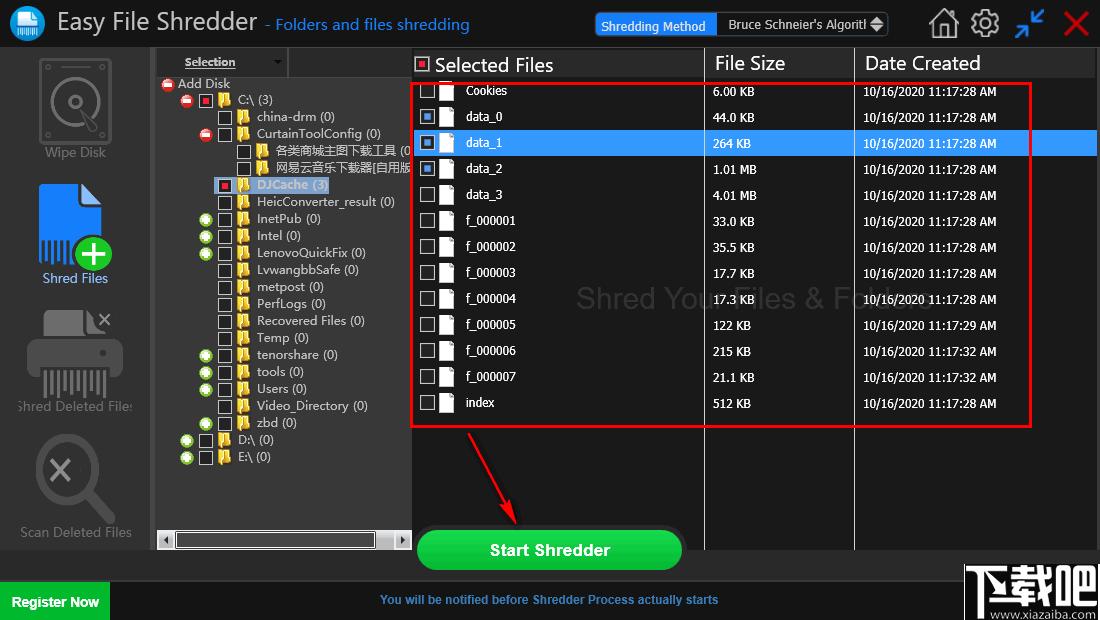This screenshot has height=620, width=1100.
Task: Sort by Date Created column header
Action: (923, 63)
